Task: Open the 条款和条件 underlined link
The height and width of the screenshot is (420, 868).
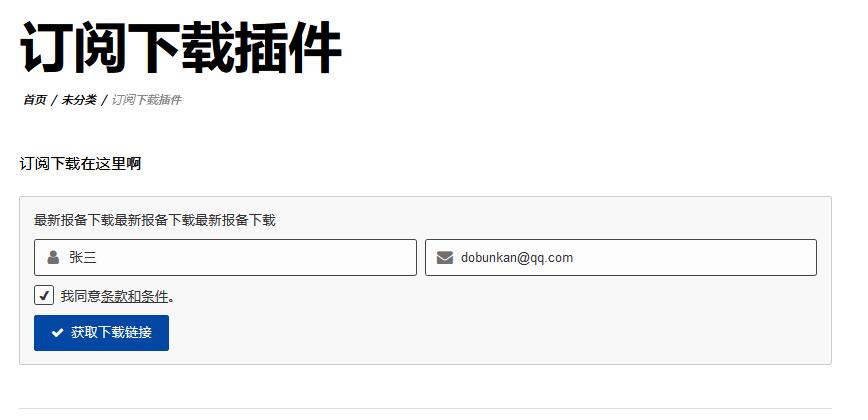Action: point(135,297)
